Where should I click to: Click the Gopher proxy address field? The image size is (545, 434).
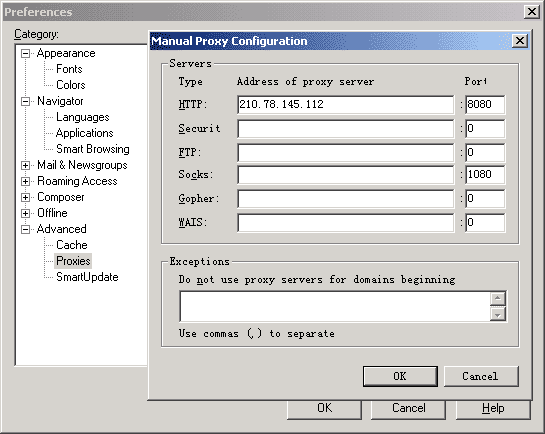coord(345,198)
